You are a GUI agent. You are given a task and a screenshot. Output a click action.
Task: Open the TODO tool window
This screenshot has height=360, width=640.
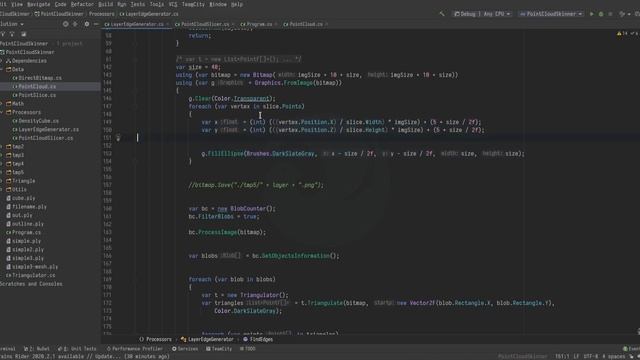pos(248,349)
